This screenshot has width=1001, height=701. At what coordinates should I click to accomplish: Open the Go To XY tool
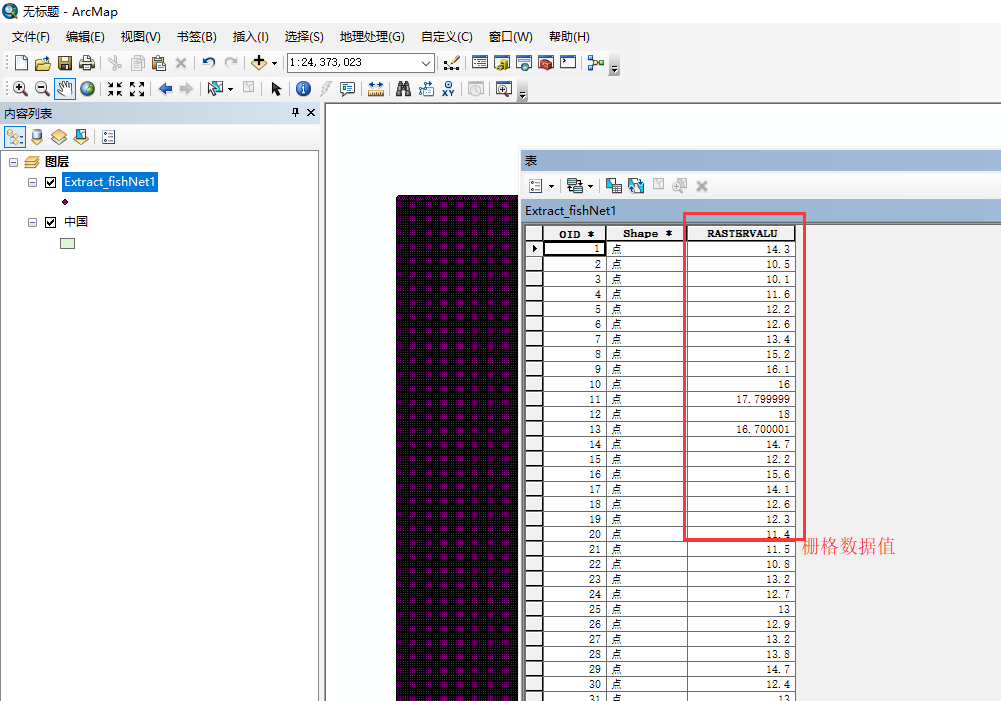[x=448, y=89]
